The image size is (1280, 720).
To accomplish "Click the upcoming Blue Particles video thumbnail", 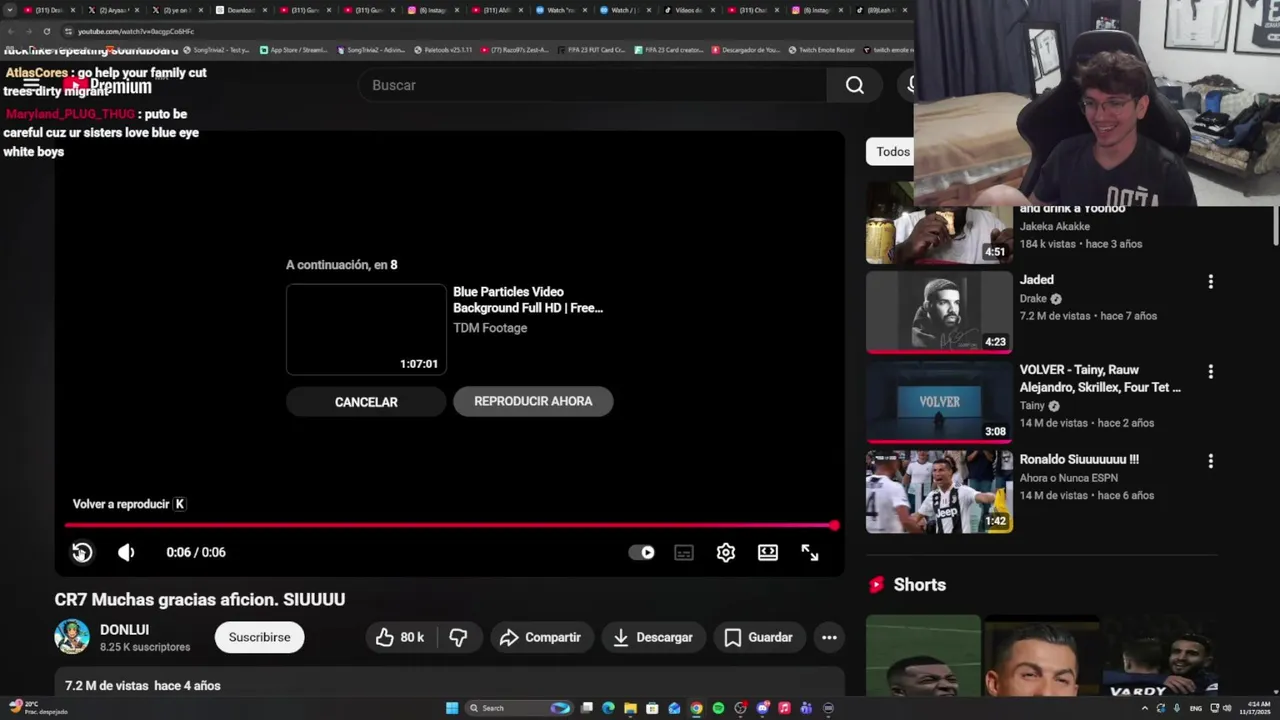I will pyautogui.click(x=366, y=329).
